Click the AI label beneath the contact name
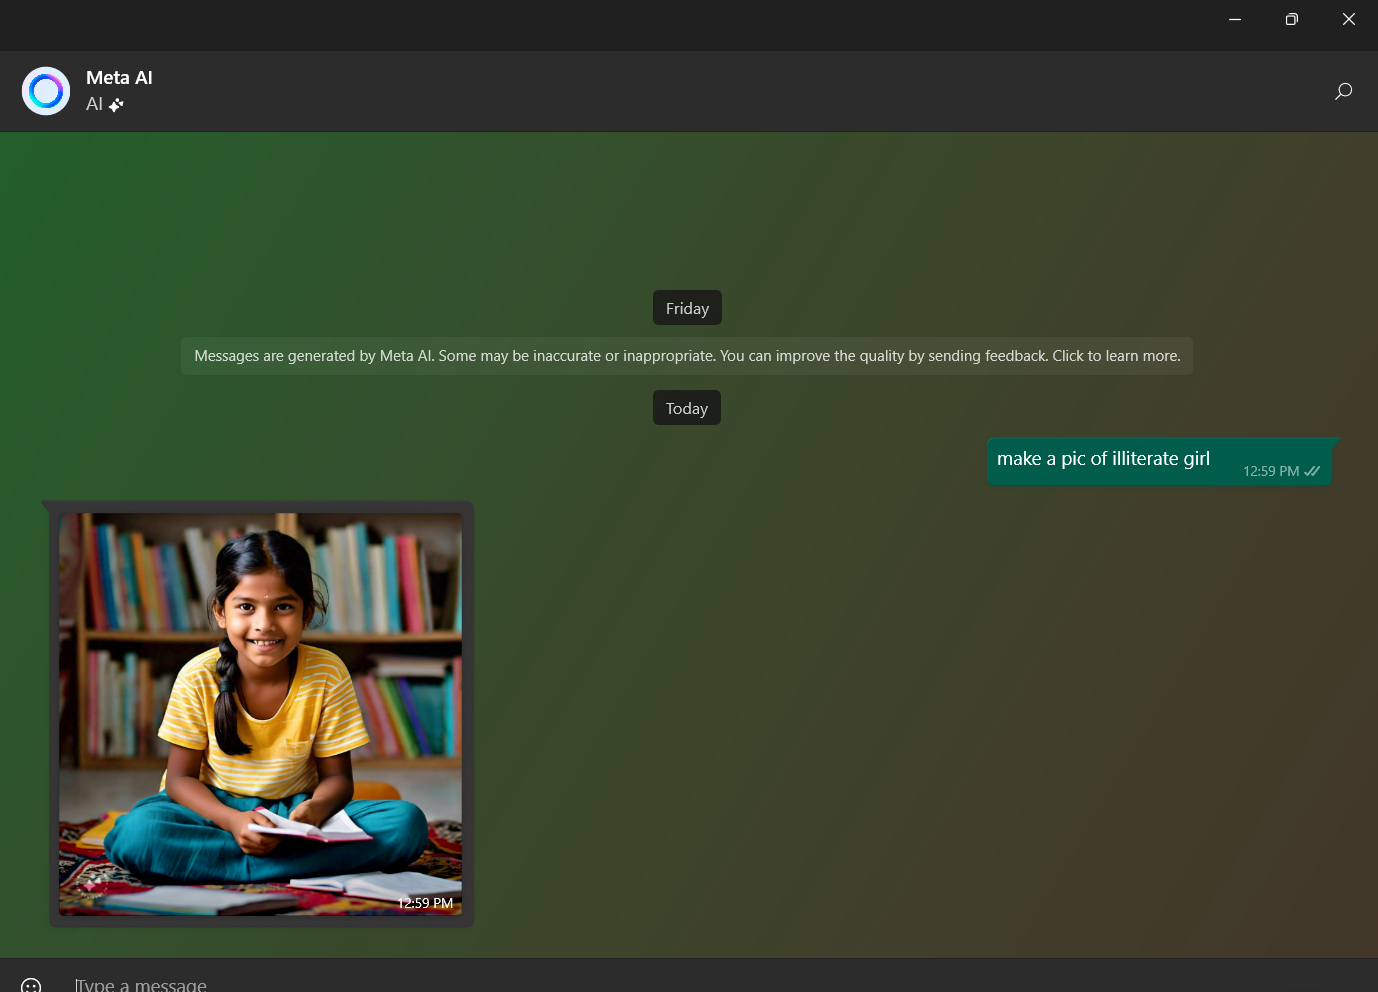 coord(94,104)
